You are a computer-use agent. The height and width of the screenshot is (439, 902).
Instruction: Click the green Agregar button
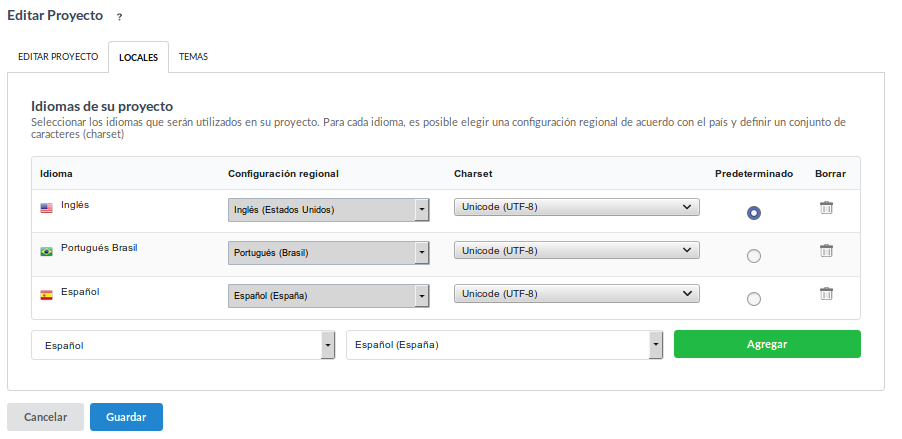[x=767, y=344]
